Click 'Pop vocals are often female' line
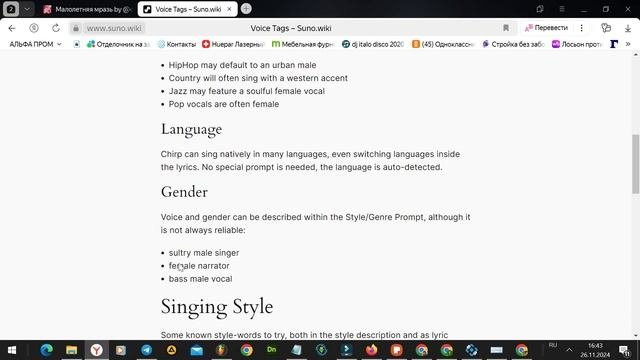 (224, 104)
